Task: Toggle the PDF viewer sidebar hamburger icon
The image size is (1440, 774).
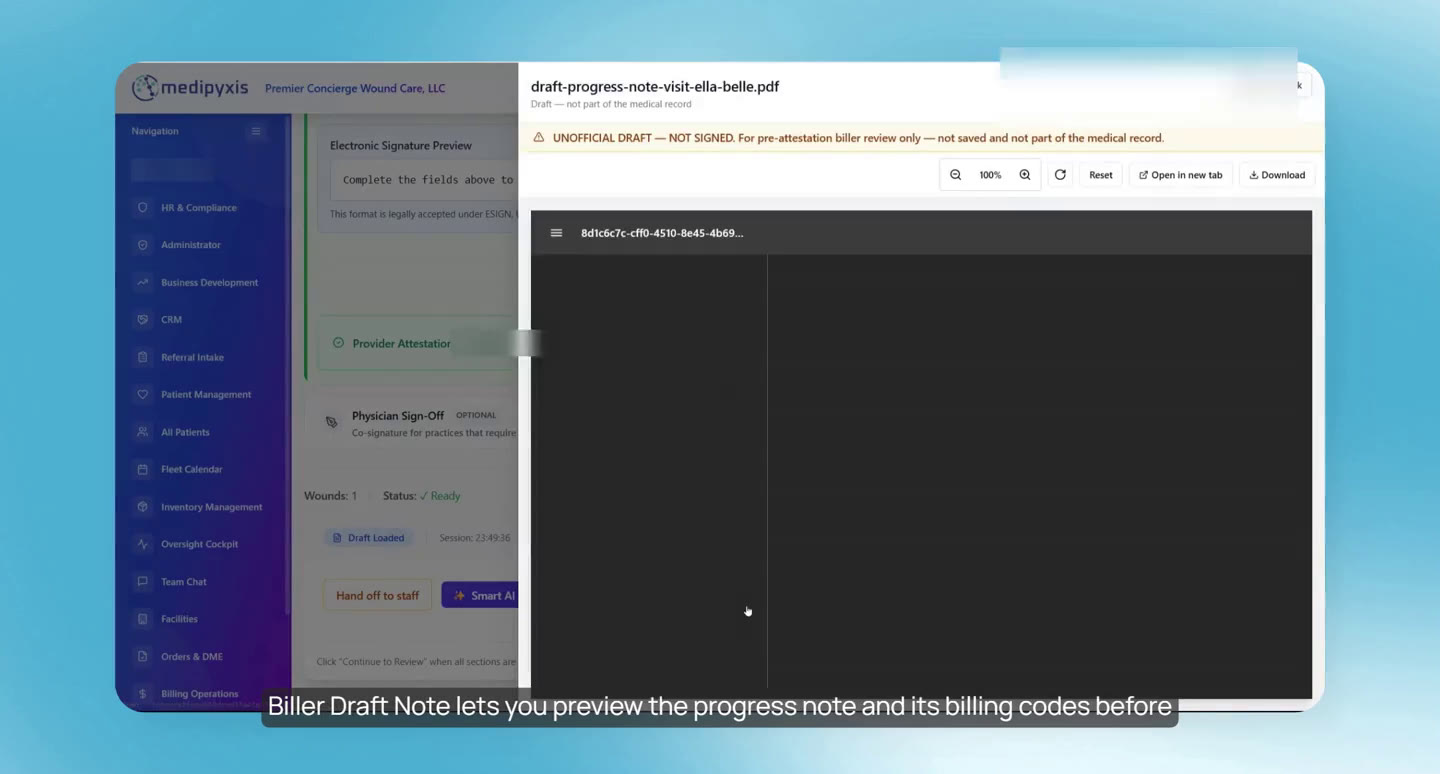Action: (x=556, y=233)
